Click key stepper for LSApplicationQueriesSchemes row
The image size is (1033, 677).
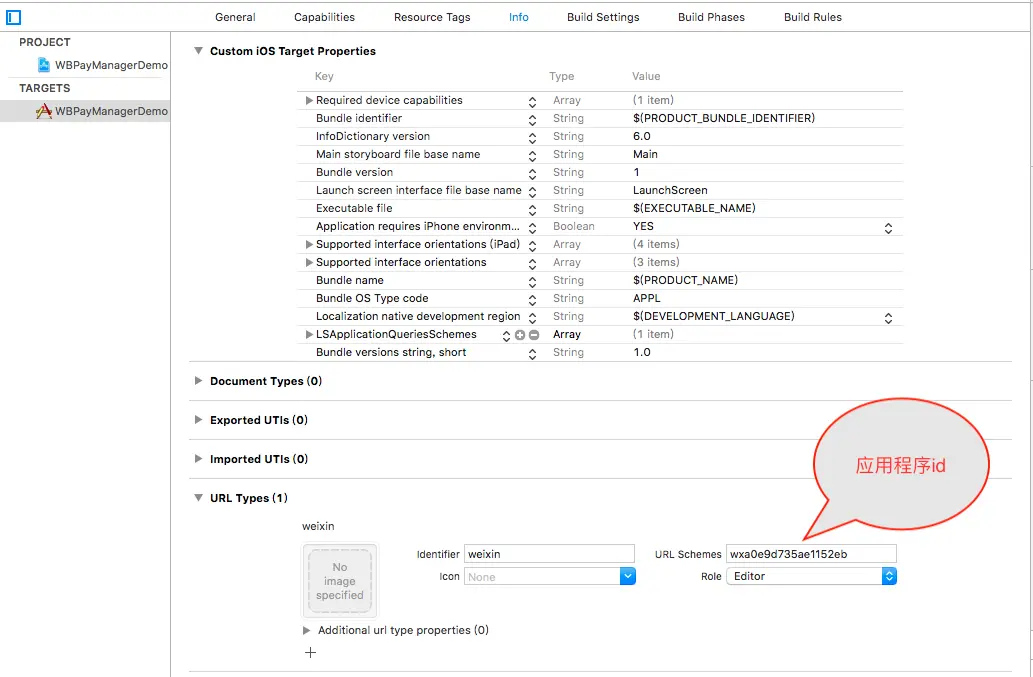506,336
